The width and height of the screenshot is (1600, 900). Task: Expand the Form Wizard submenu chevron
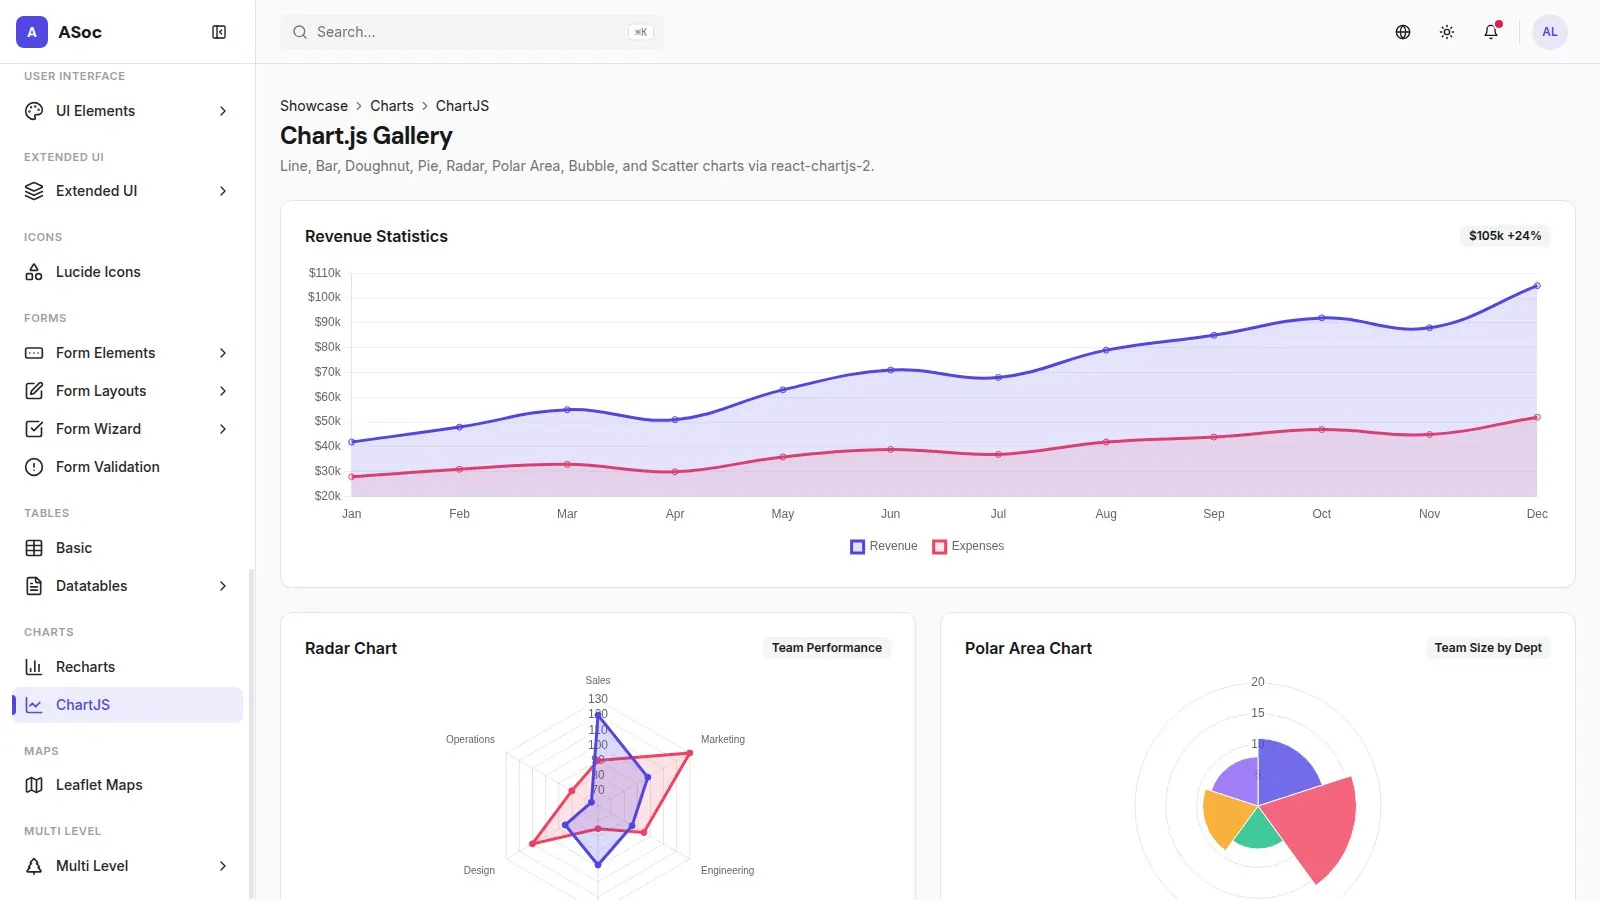[x=223, y=429]
